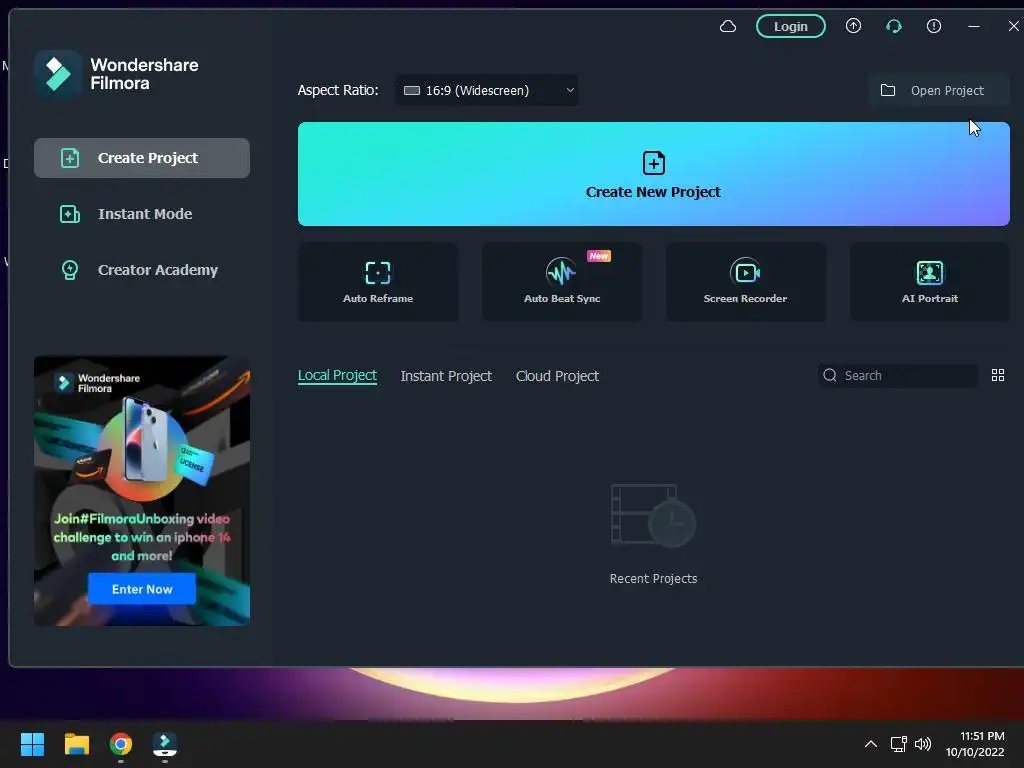Image resolution: width=1024 pixels, height=768 pixels.
Task: Launch Auto Reframe tool
Action: tap(378, 282)
